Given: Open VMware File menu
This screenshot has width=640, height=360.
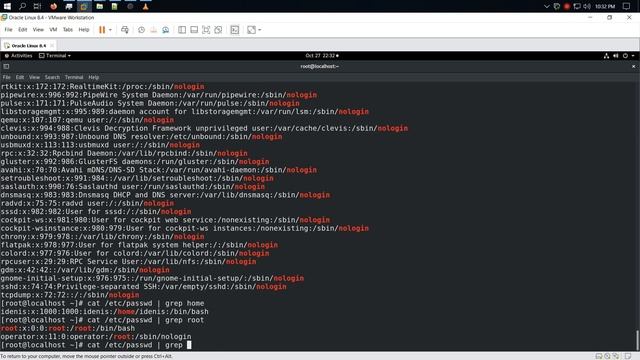Looking at the screenshot, I should pos(8,30).
